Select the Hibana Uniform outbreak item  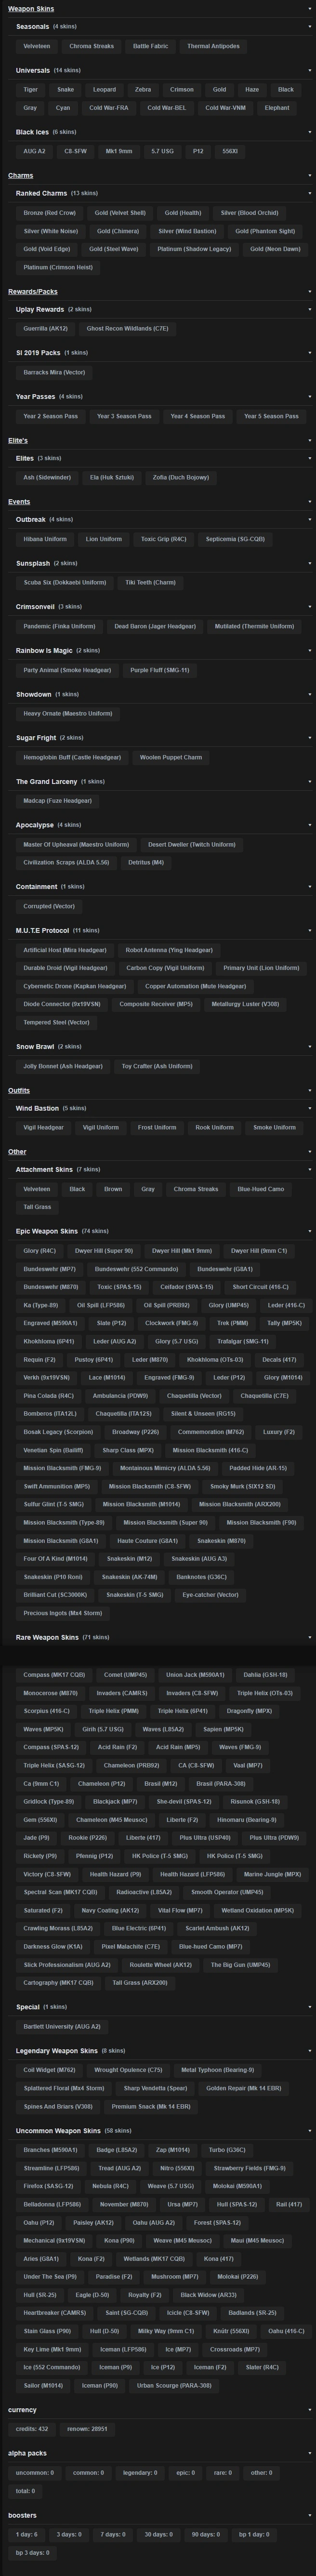pyautogui.click(x=45, y=539)
